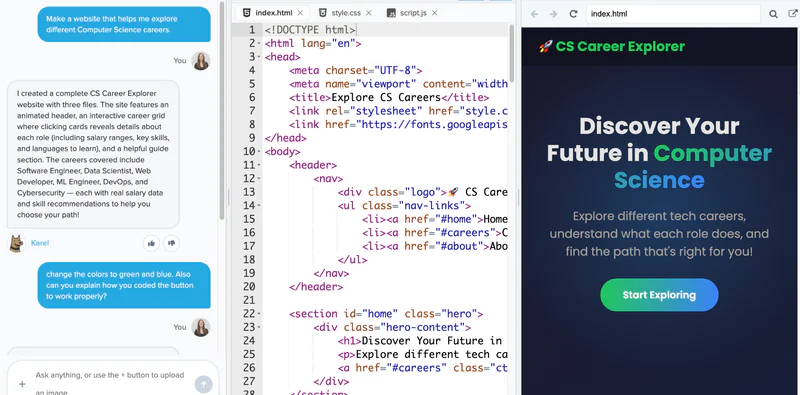This screenshot has height=395, width=800.
Task: Close the style.css tab
Action: tap(369, 13)
